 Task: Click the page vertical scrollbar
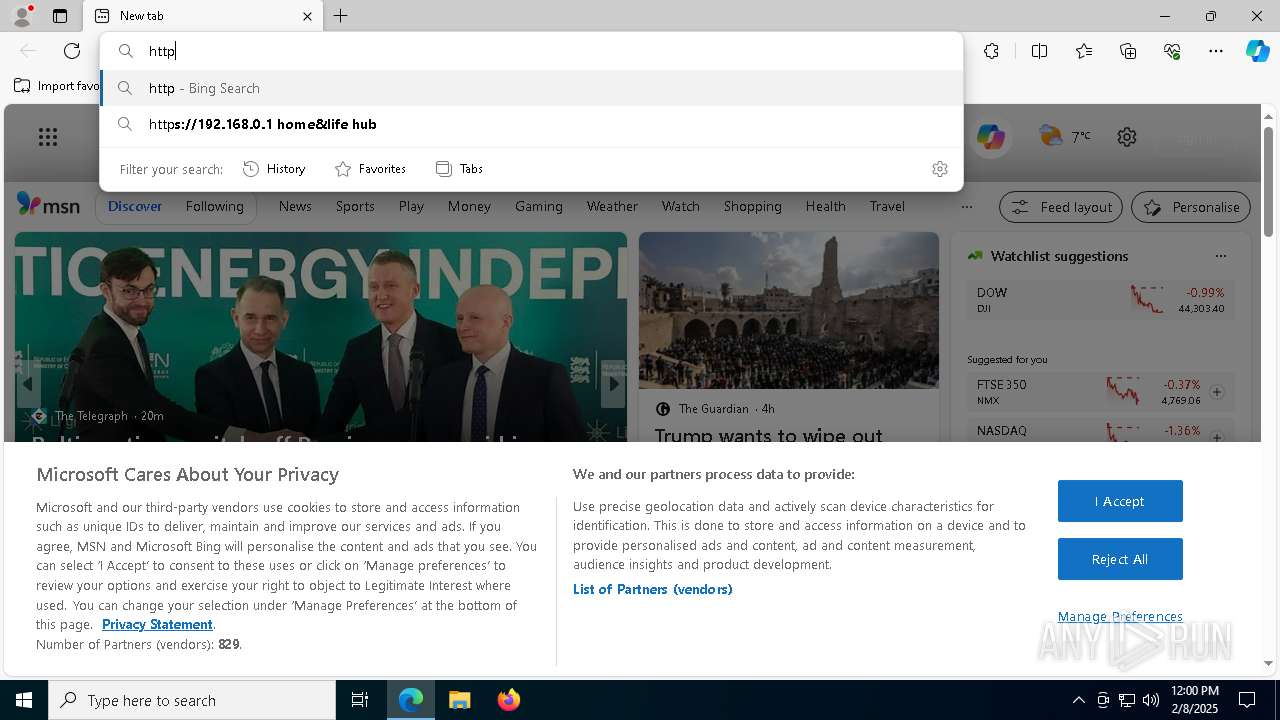(x=1268, y=180)
